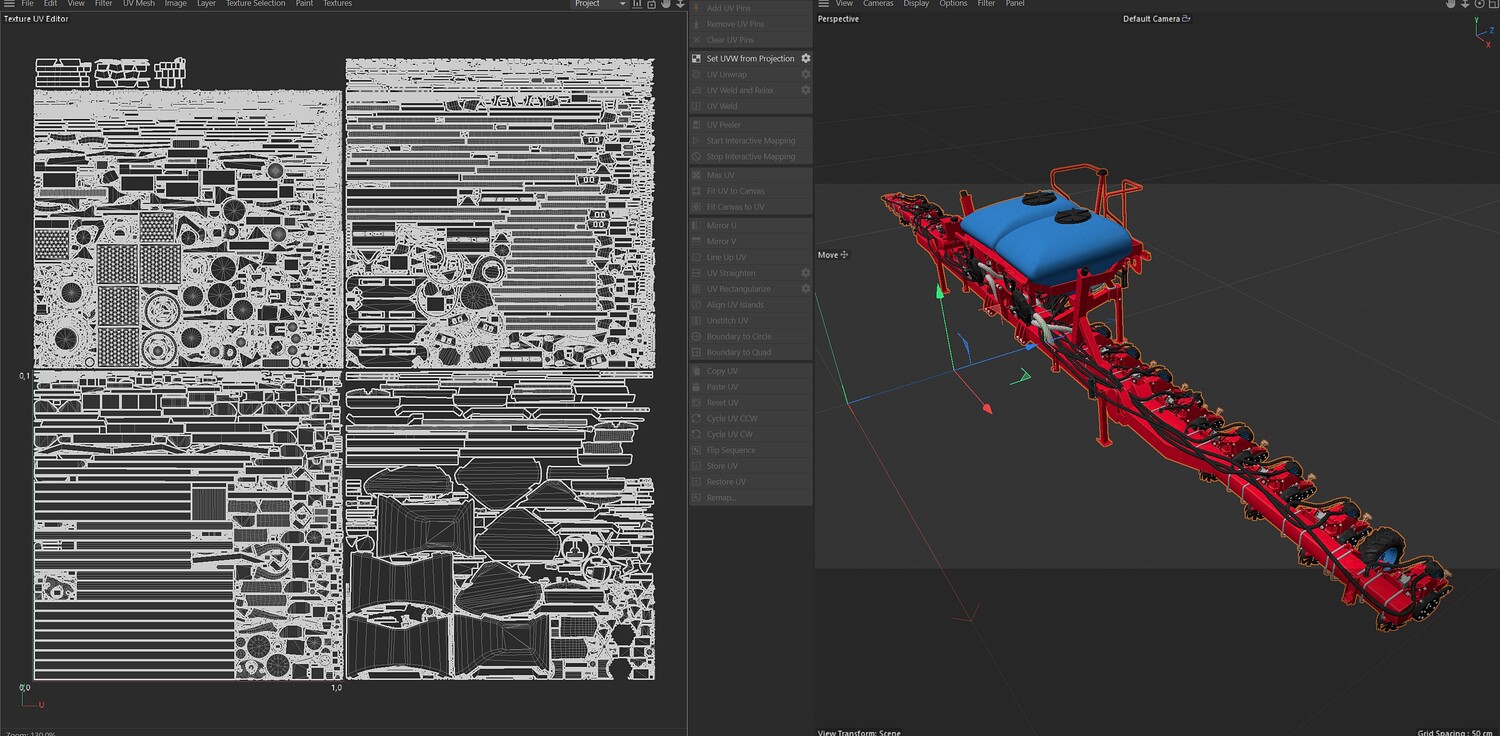1500x736 pixels.
Task: Toggle the lock icon in UV editor header
Action: tap(652, 4)
